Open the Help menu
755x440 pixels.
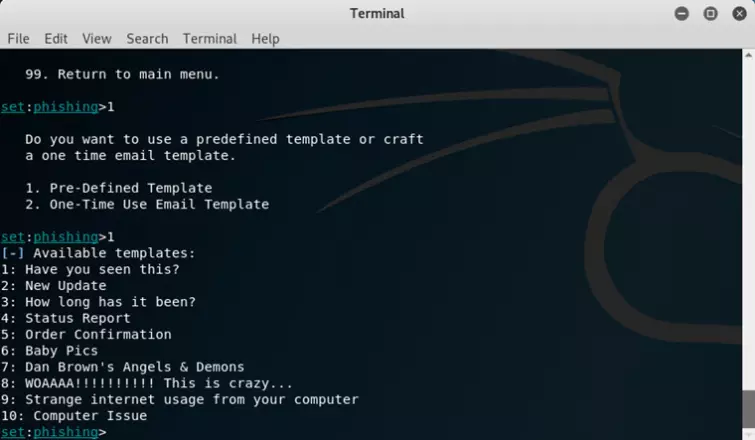pyautogui.click(x=265, y=38)
